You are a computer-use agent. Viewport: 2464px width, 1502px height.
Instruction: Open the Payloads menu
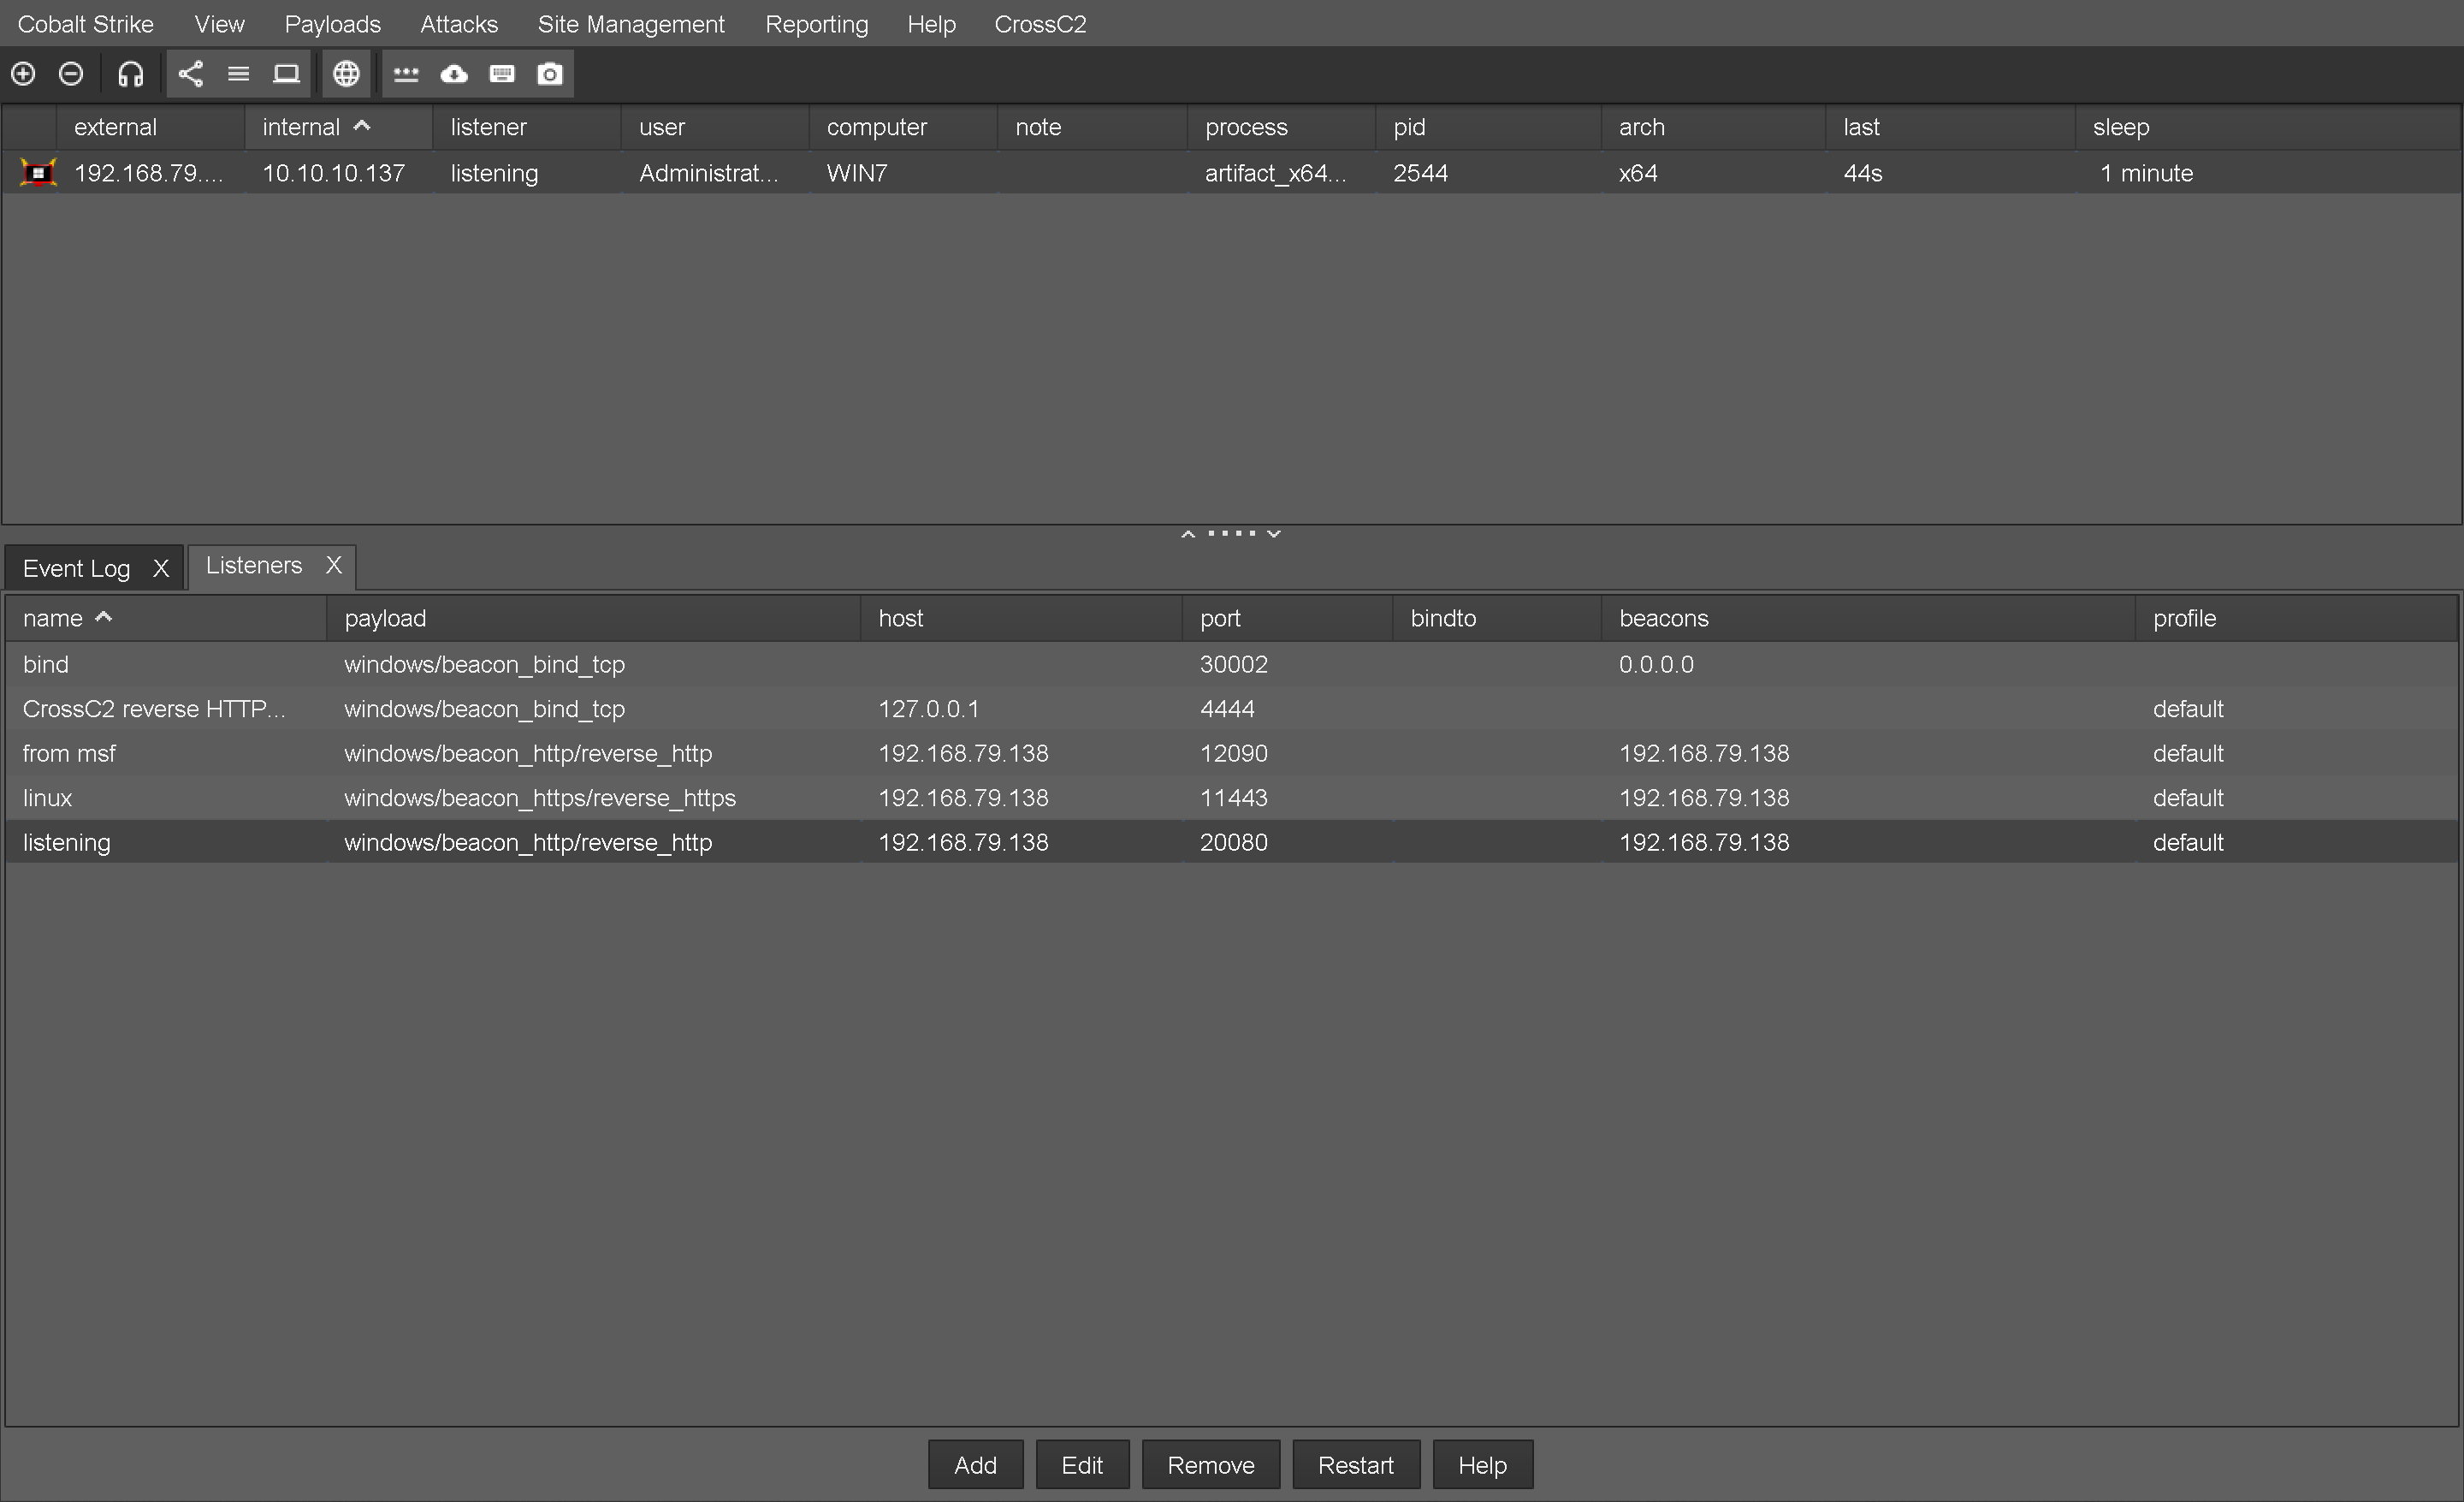(332, 24)
